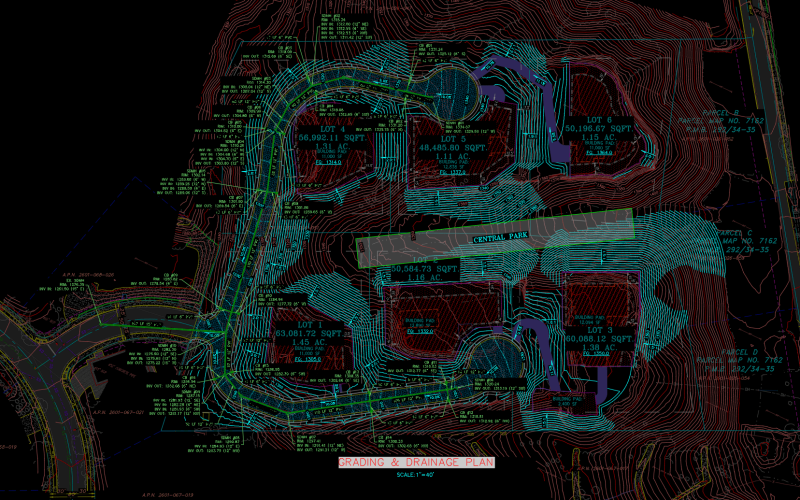The width and height of the screenshot is (800, 500).
Task: Click the SCALE 1"=40' annotation
Action: (x=416, y=474)
